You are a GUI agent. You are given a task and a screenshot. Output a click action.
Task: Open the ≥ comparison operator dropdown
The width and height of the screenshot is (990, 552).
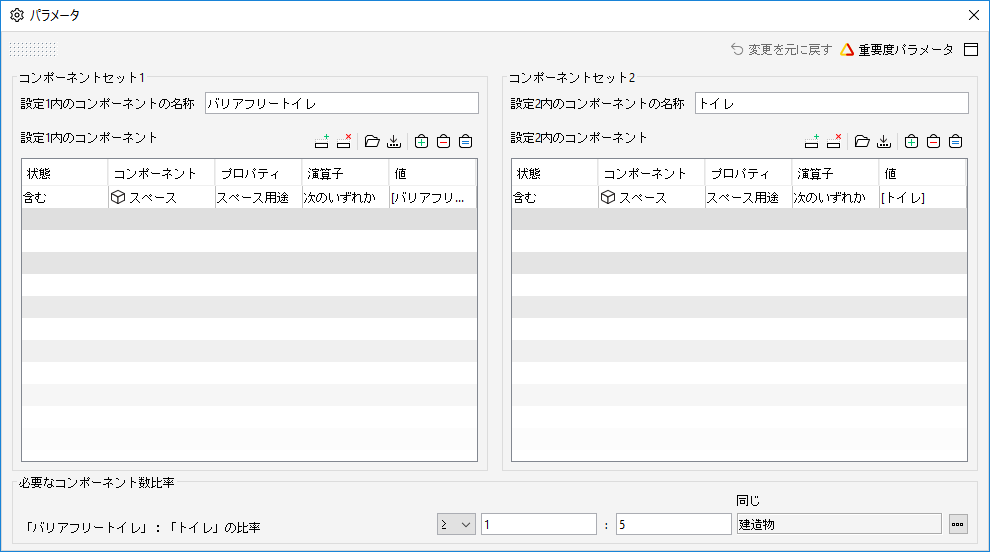[x=456, y=524]
